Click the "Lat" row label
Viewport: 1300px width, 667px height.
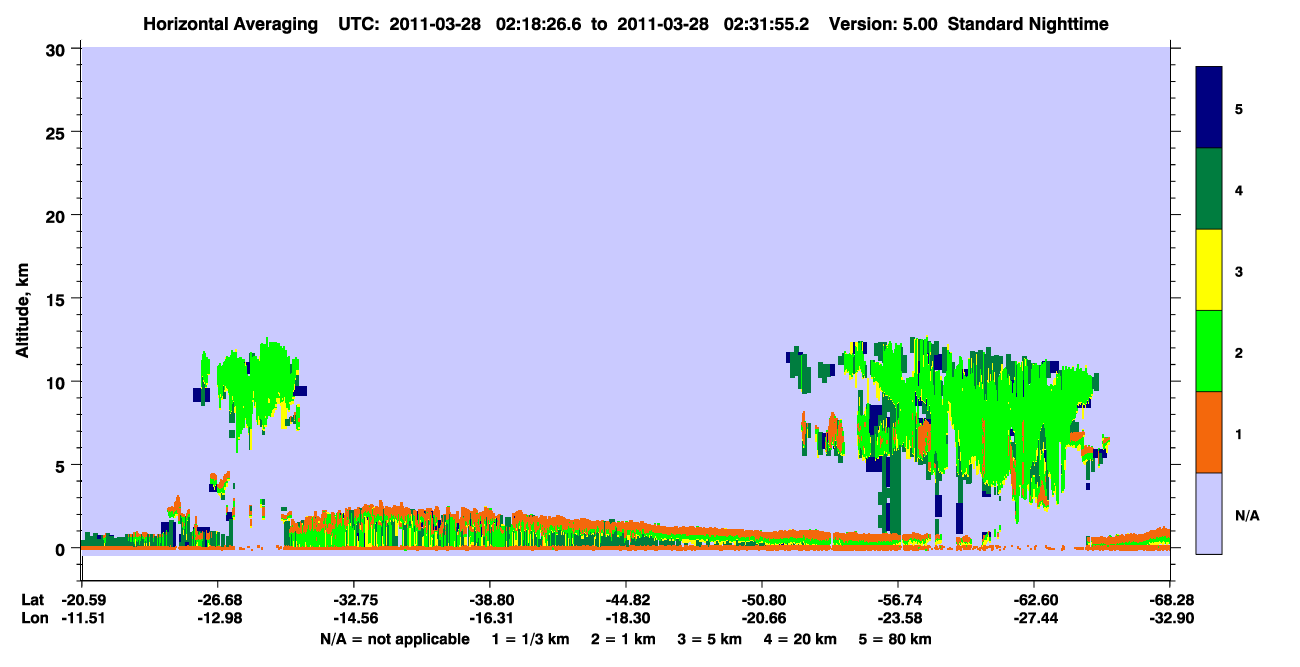(x=32, y=600)
